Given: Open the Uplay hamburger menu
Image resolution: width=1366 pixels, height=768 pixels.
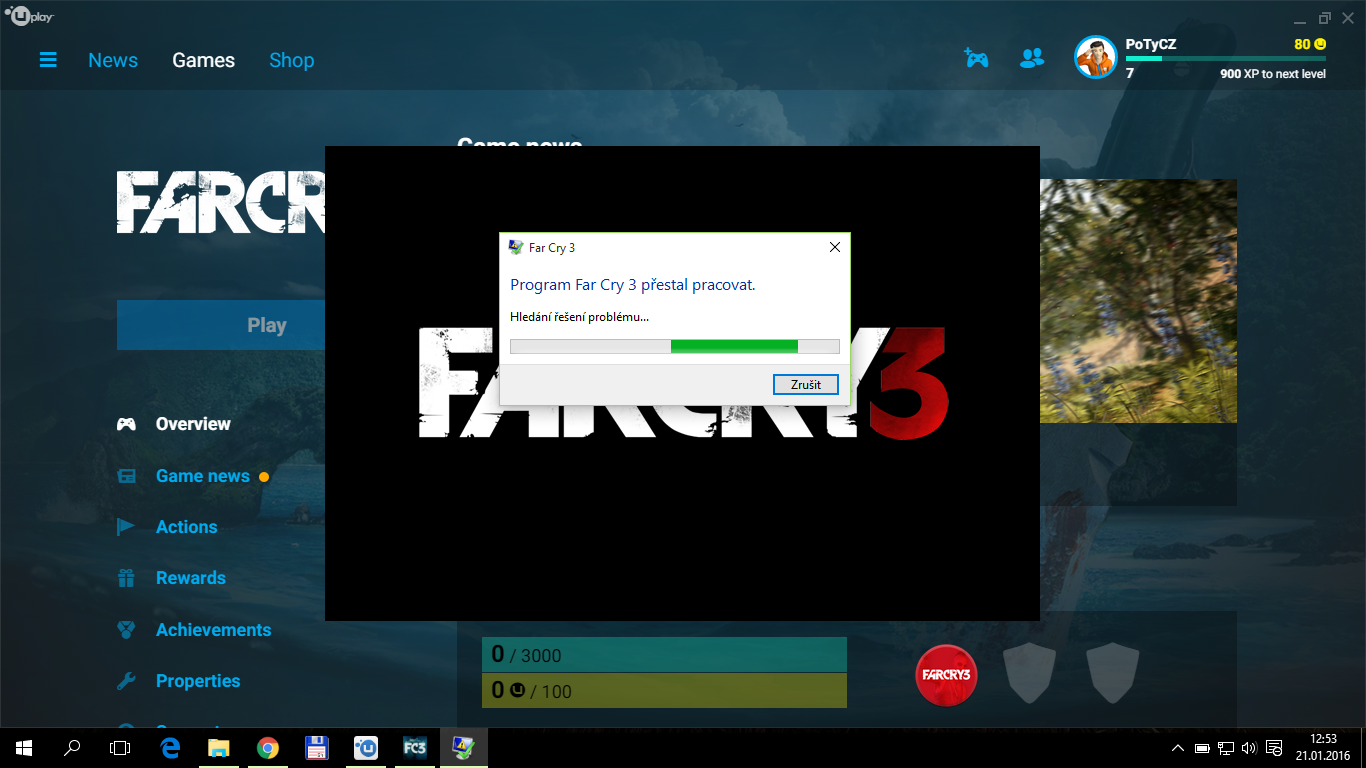Looking at the screenshot, I should 48,60.
